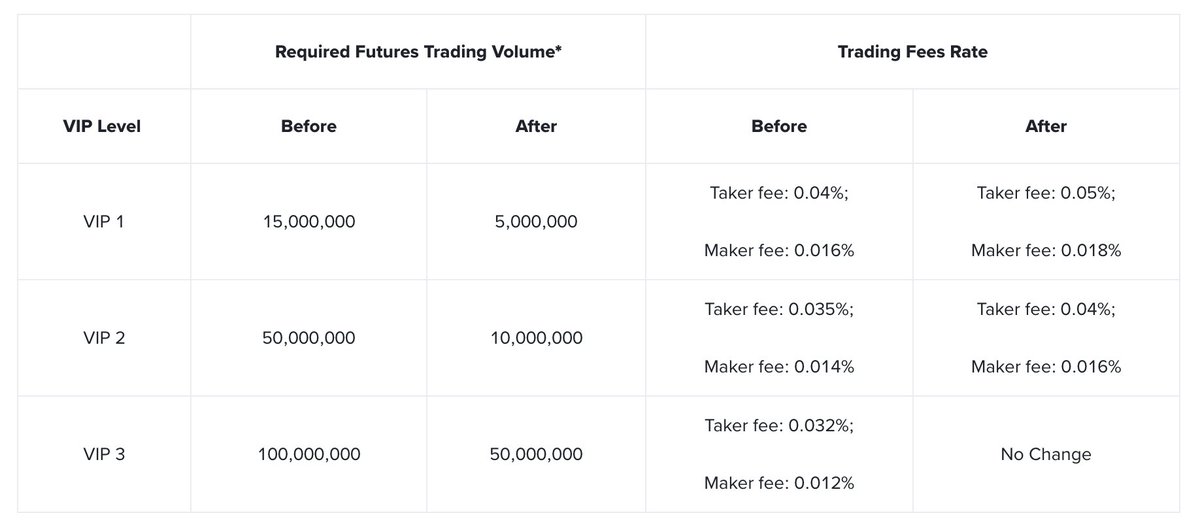Screen dimensions: 1200x528
Task: Click VIP 2 after-rate Maker fee: 0.016%
Action: (1045, 367)
